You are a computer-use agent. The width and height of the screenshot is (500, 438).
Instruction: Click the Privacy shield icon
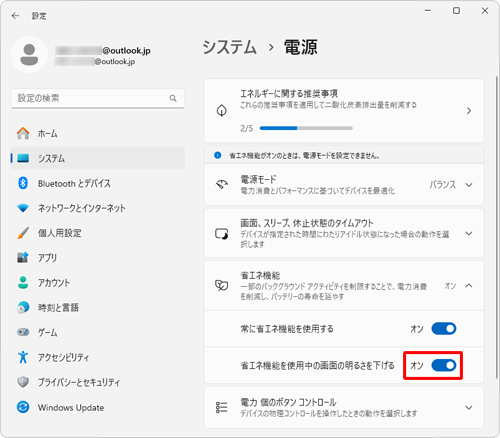(x=23, y=382)
